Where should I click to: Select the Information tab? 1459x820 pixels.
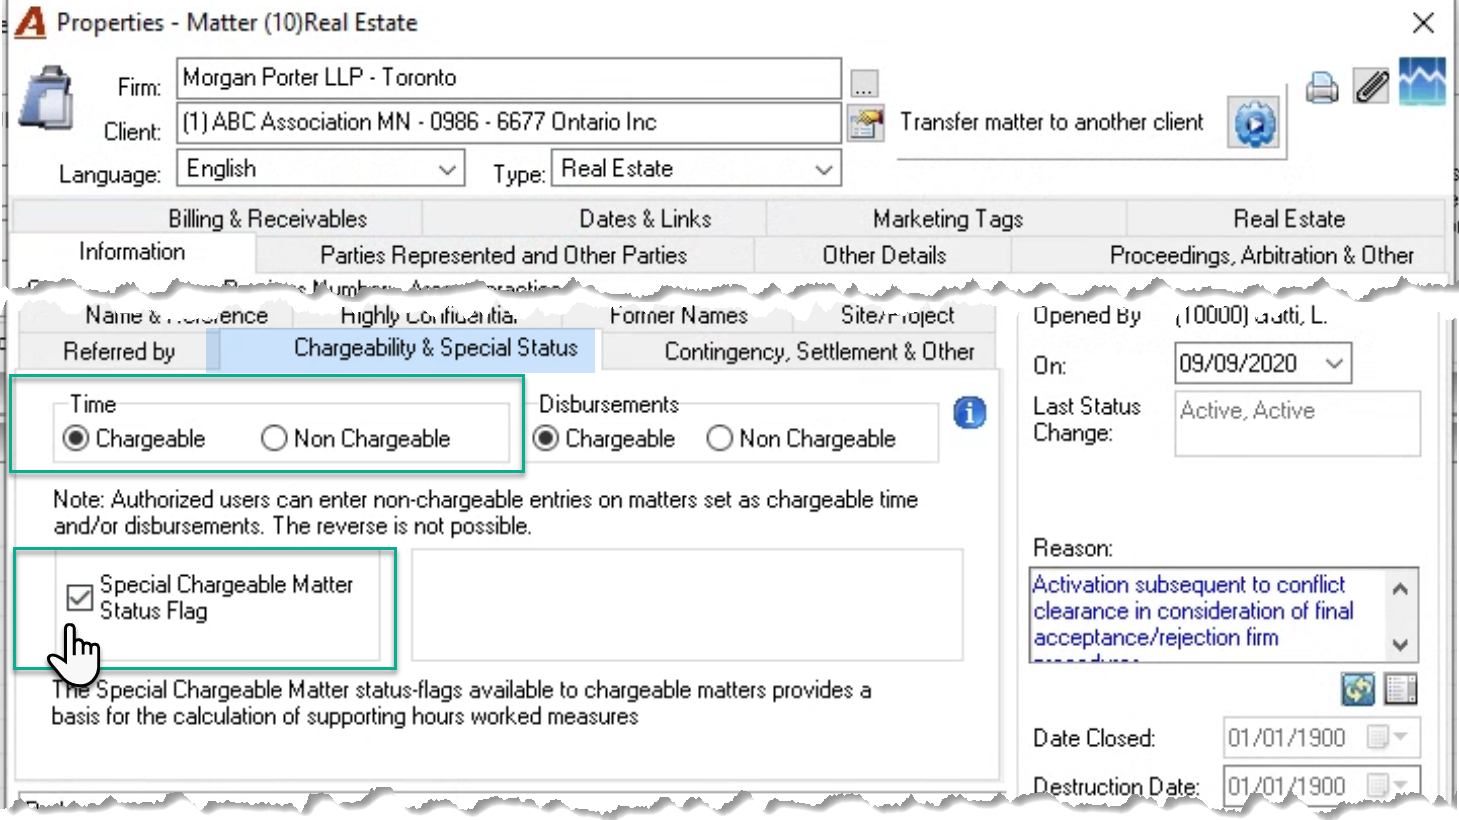[x=132, y=252]
